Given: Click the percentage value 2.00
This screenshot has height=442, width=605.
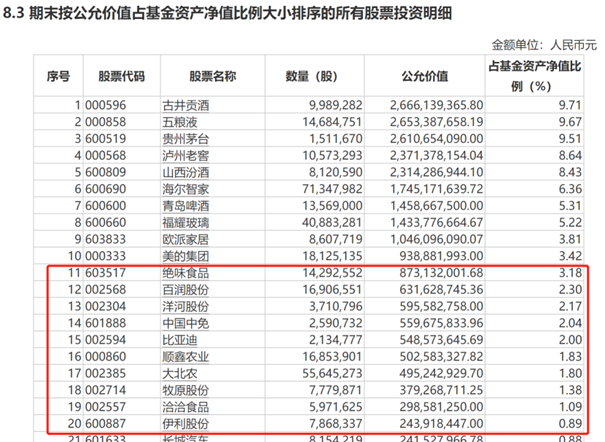Looking at the screenshot, I should coord(570,340).
